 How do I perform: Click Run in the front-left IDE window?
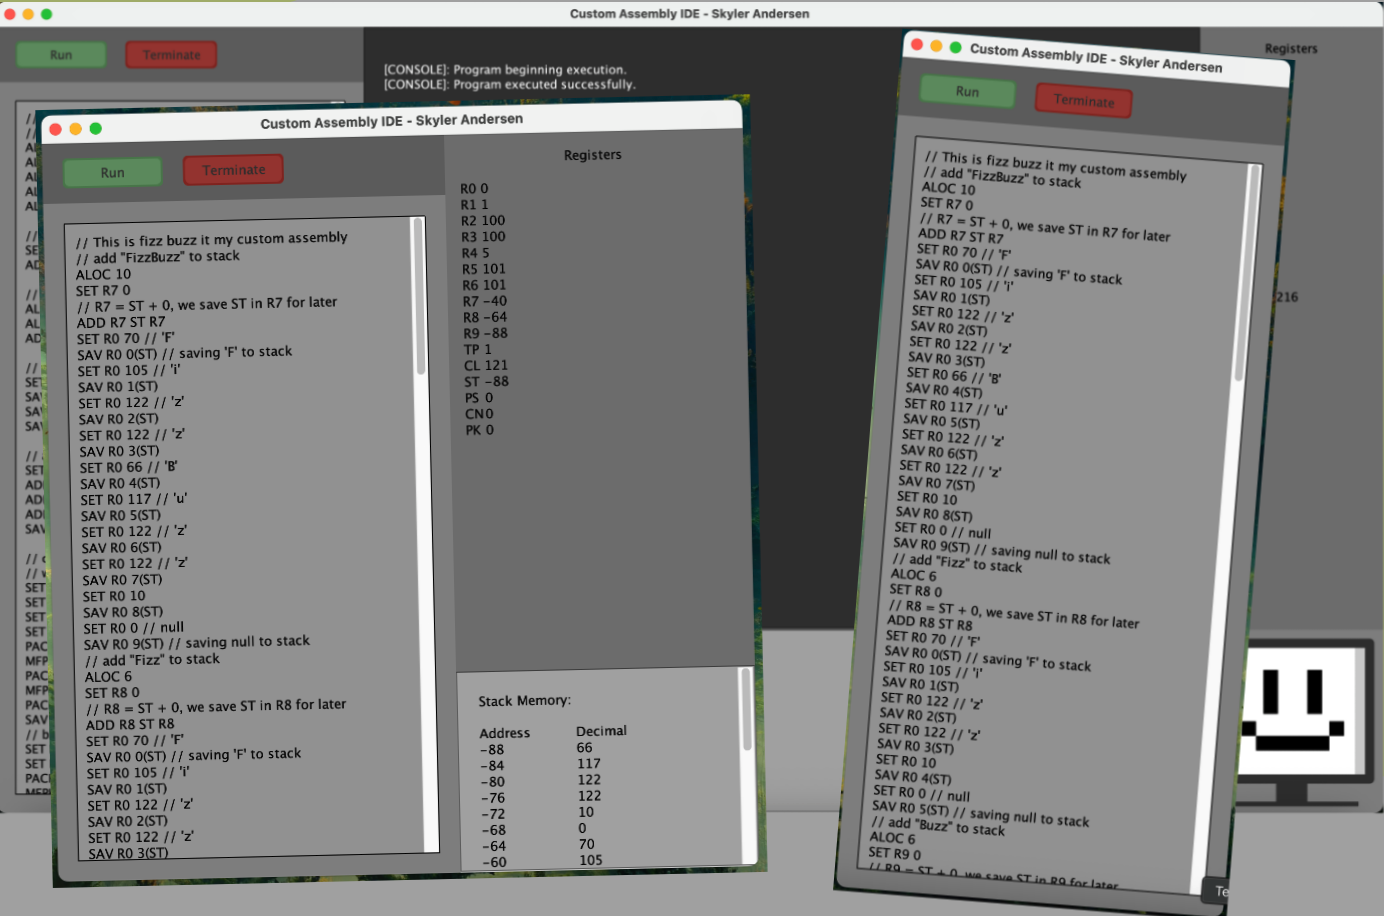[112, 172]
